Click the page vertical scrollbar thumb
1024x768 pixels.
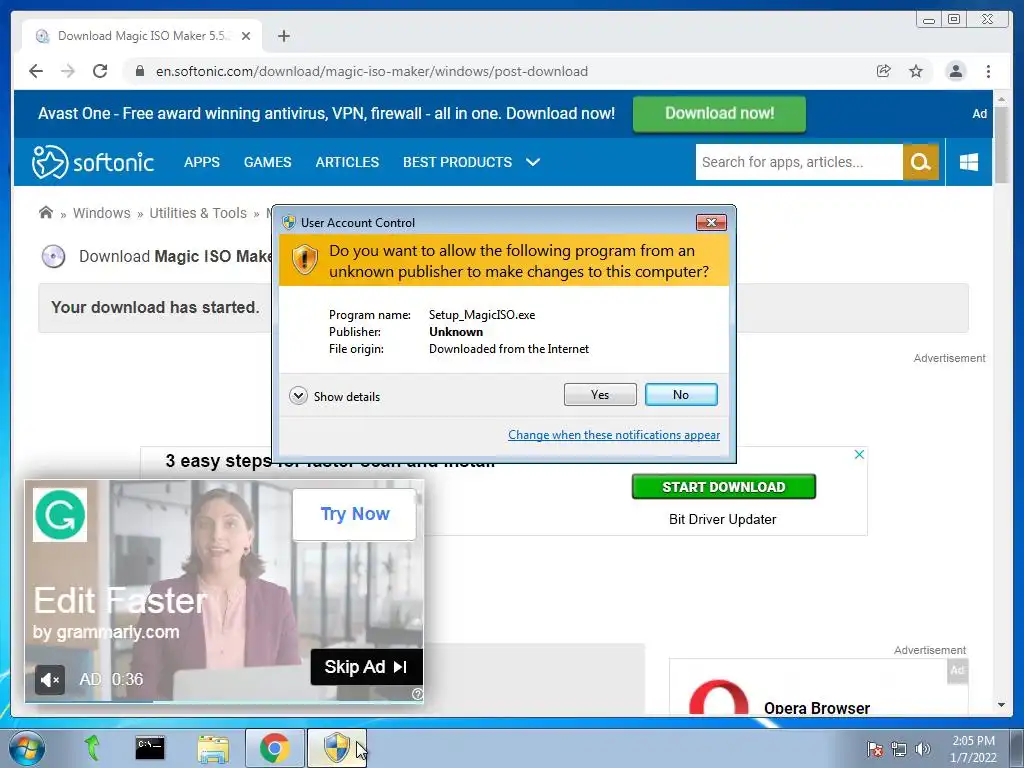point(1002,145)
